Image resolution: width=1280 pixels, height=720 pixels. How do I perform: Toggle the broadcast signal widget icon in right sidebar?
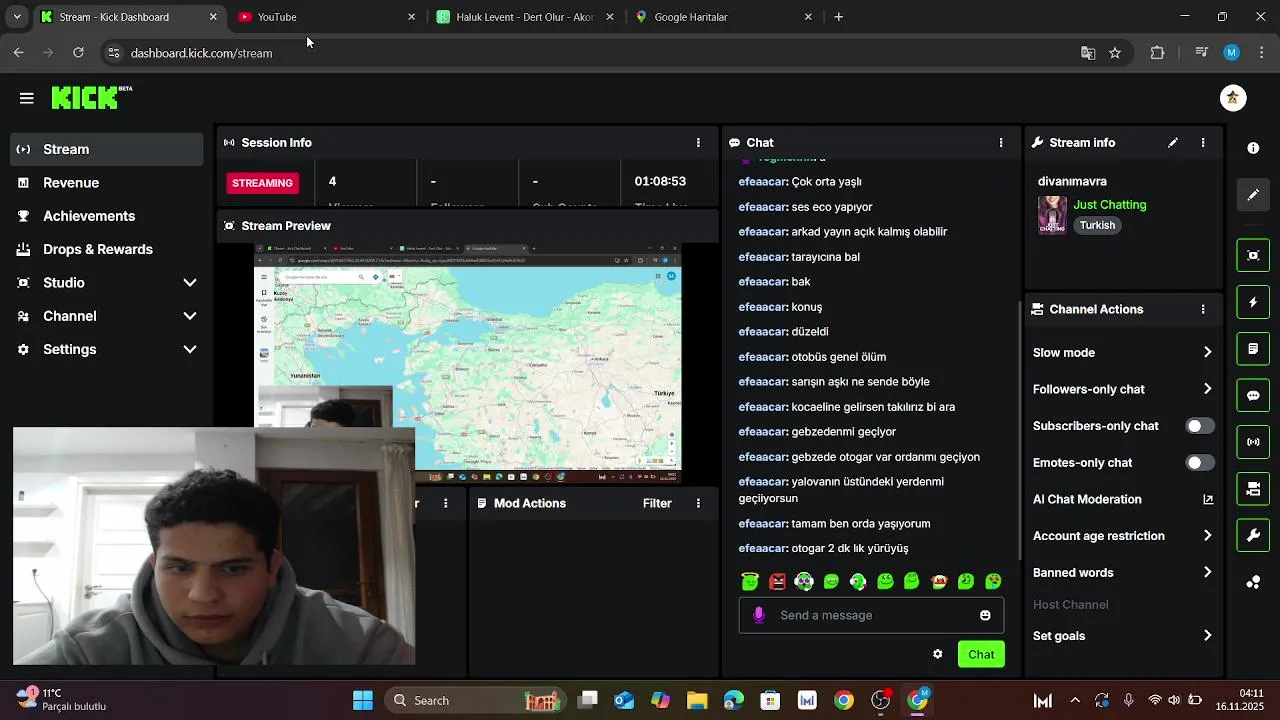[x=1253, y=442]
